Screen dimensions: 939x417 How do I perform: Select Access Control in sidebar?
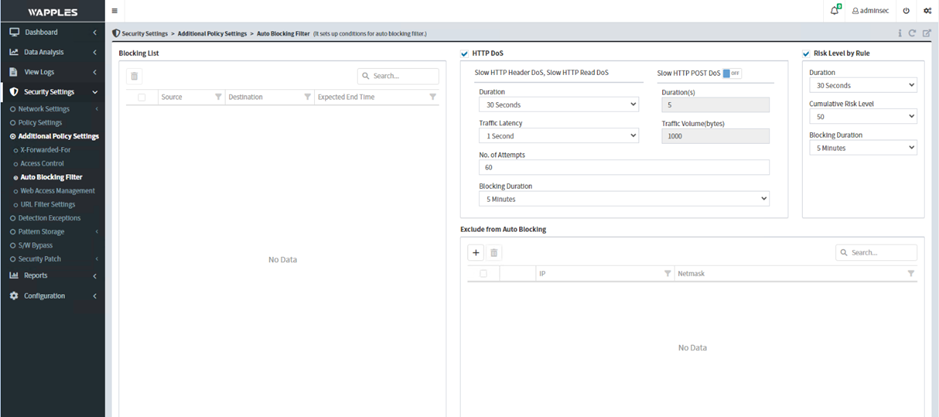pyautogui.click(x=42, y=163)
